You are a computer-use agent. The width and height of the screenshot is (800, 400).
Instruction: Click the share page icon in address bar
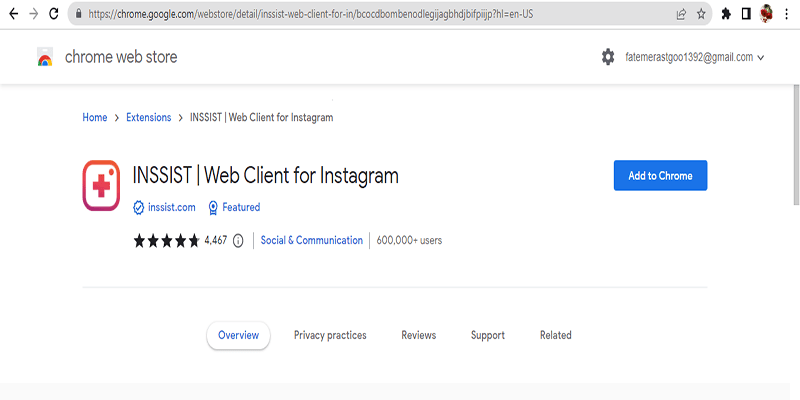(681, 14)
